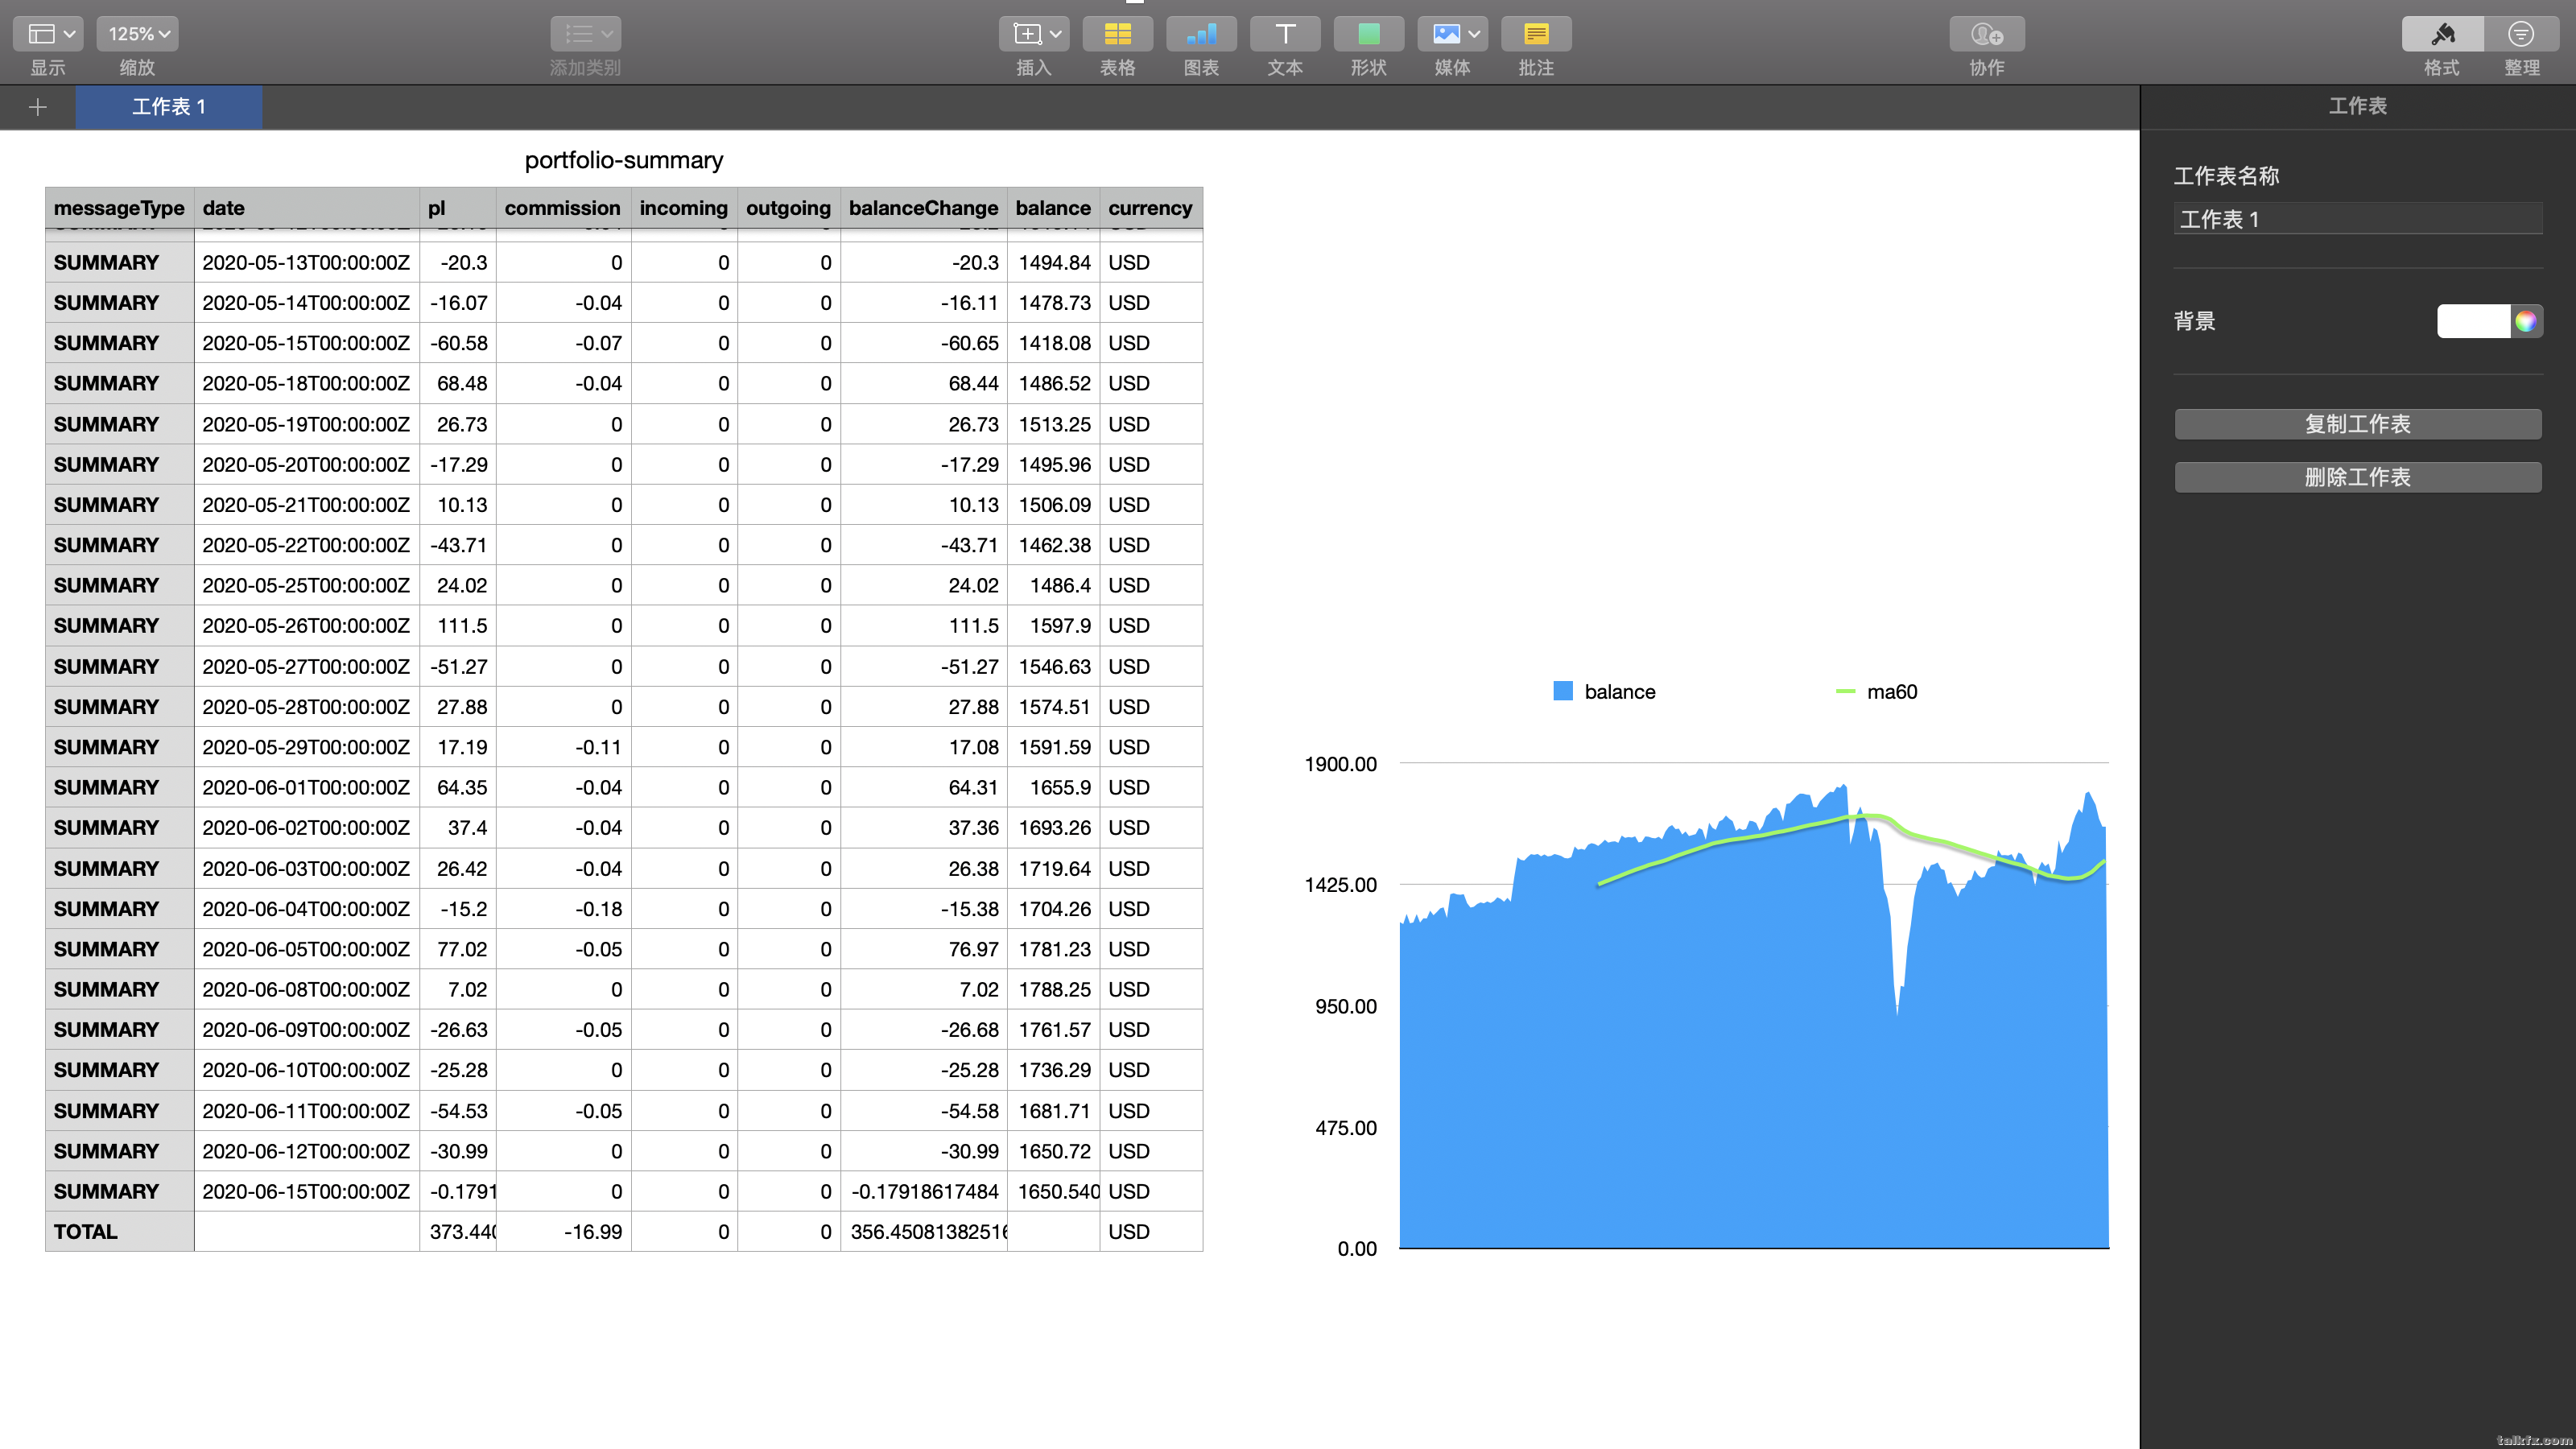Open the 背景 color wheel picker
The height and width of the screenshot is (1449, 2576).
[x=2527, y=321]
